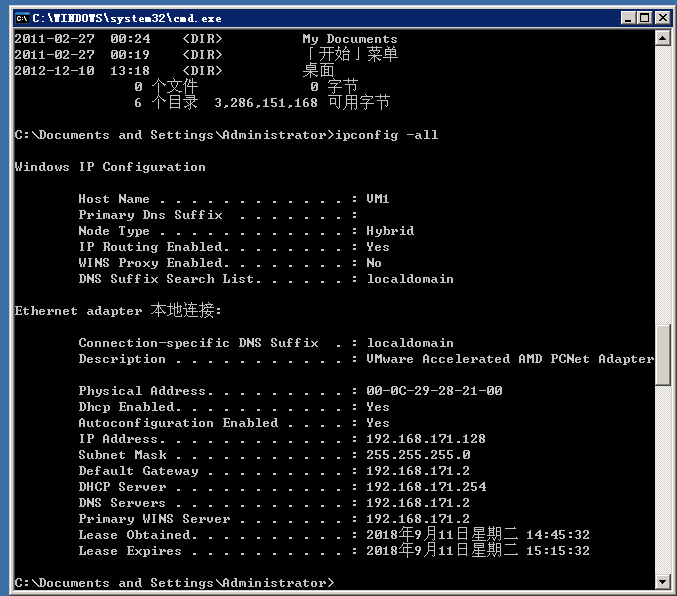Click the Windows IP Configuration heading
The image size is (677, 596).
(x=110, y=167)
